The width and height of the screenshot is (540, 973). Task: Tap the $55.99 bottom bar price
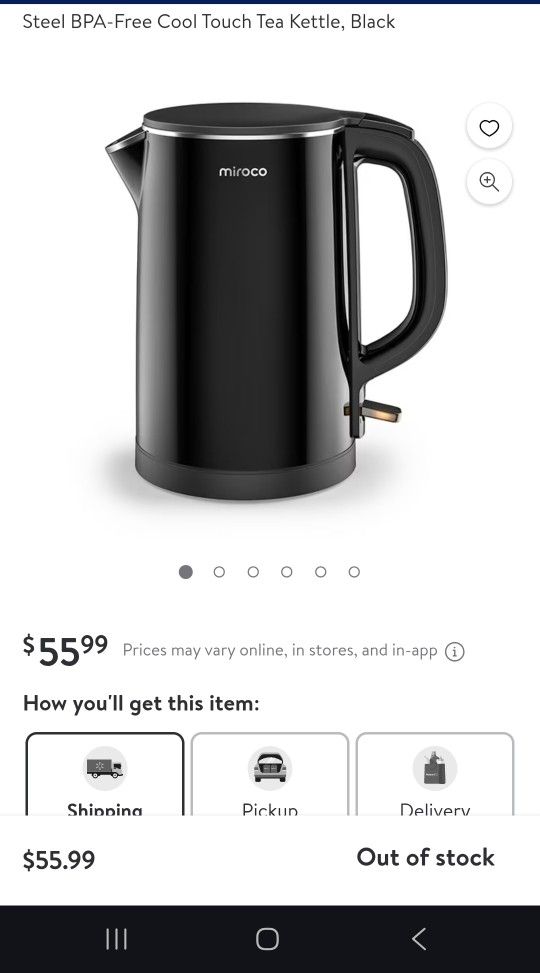coord(59,860)
